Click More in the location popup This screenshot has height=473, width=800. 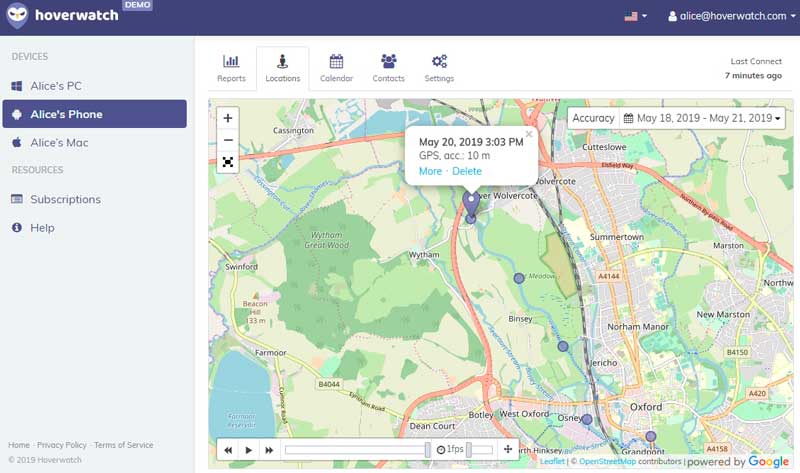[430, 171]
